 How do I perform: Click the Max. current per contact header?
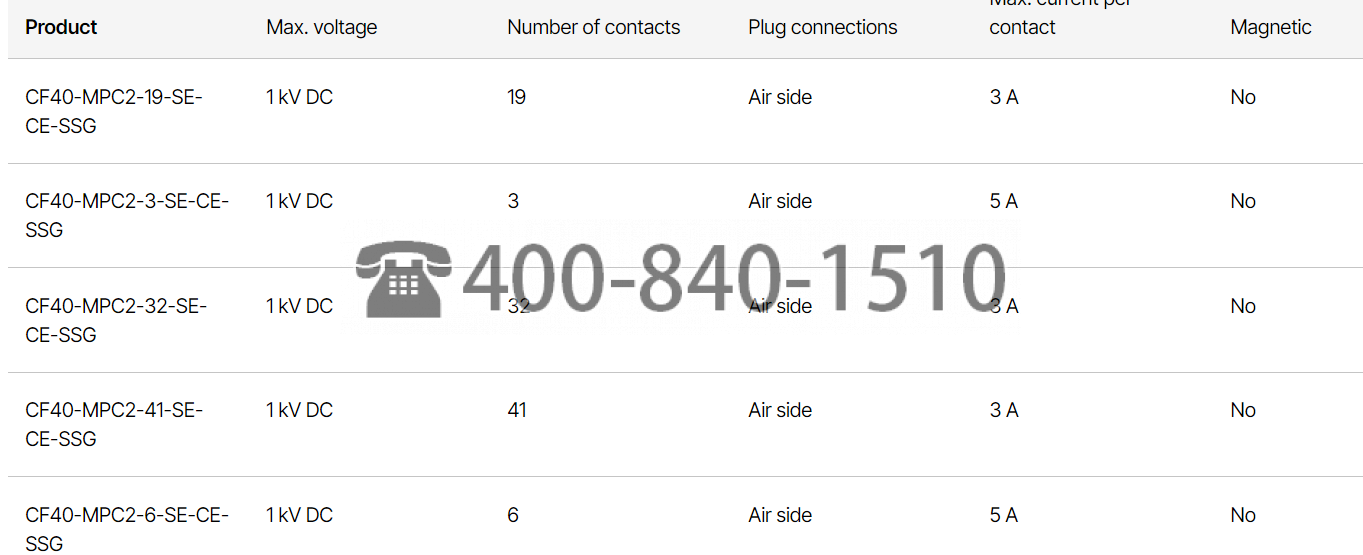[x=1060, y=15]
